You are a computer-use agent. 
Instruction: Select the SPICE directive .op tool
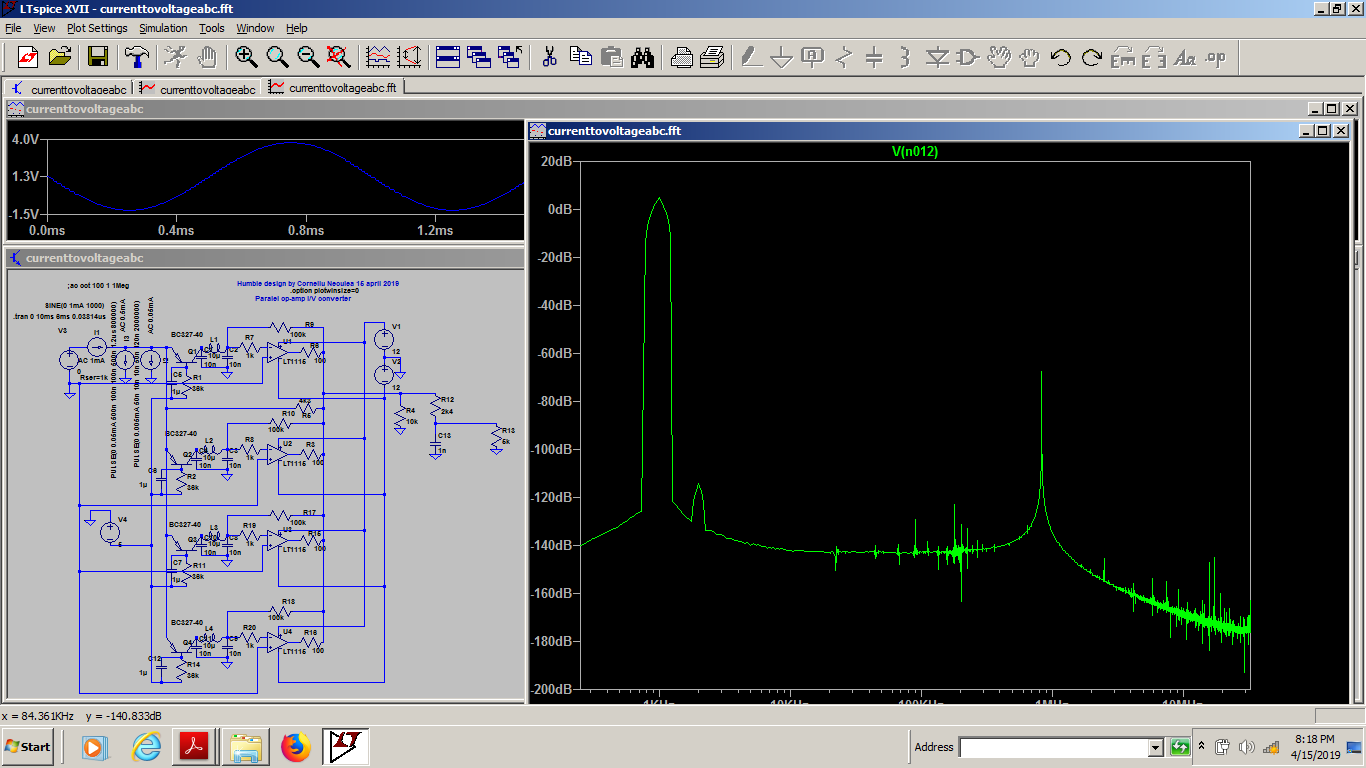[1216, 57]
